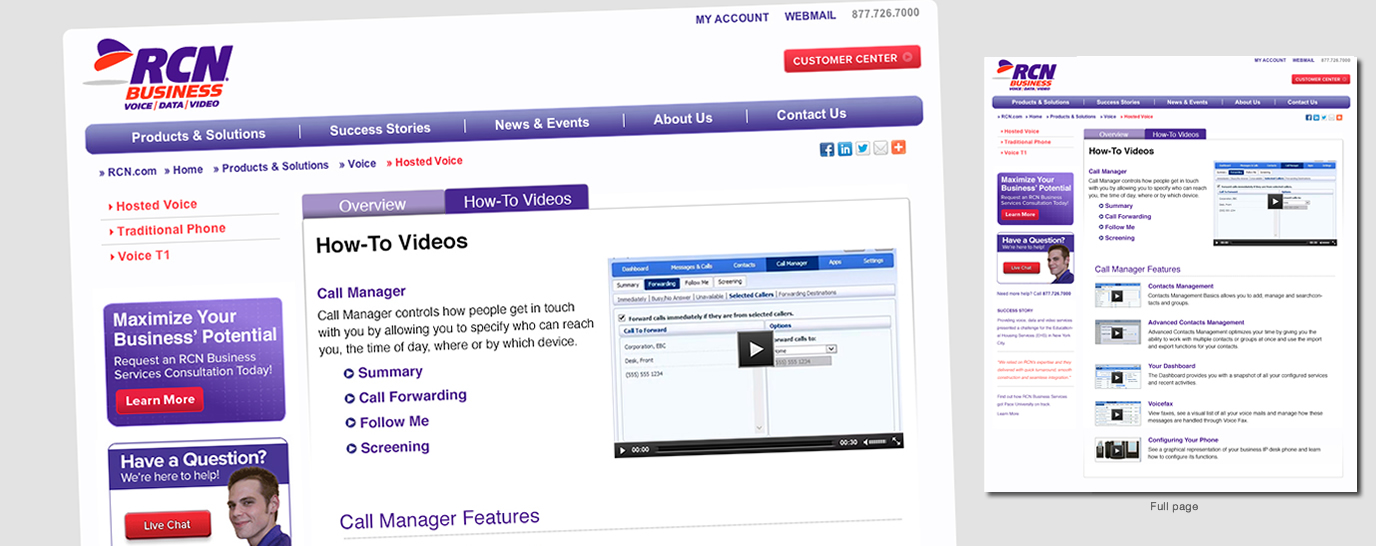Mute the video using the speaker icon in large view
This screenshot has height=546, width=1376.
tap(867, 442)
